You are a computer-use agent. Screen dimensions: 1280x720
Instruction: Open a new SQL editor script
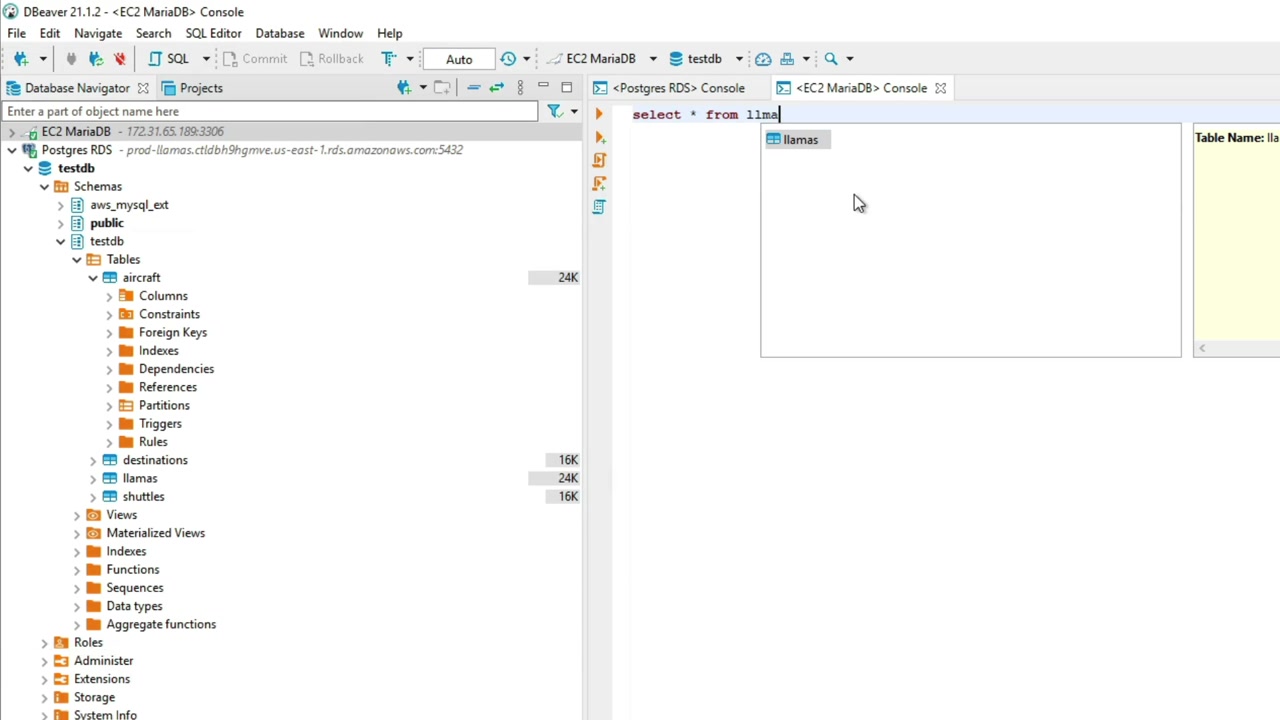pos(170,59)
